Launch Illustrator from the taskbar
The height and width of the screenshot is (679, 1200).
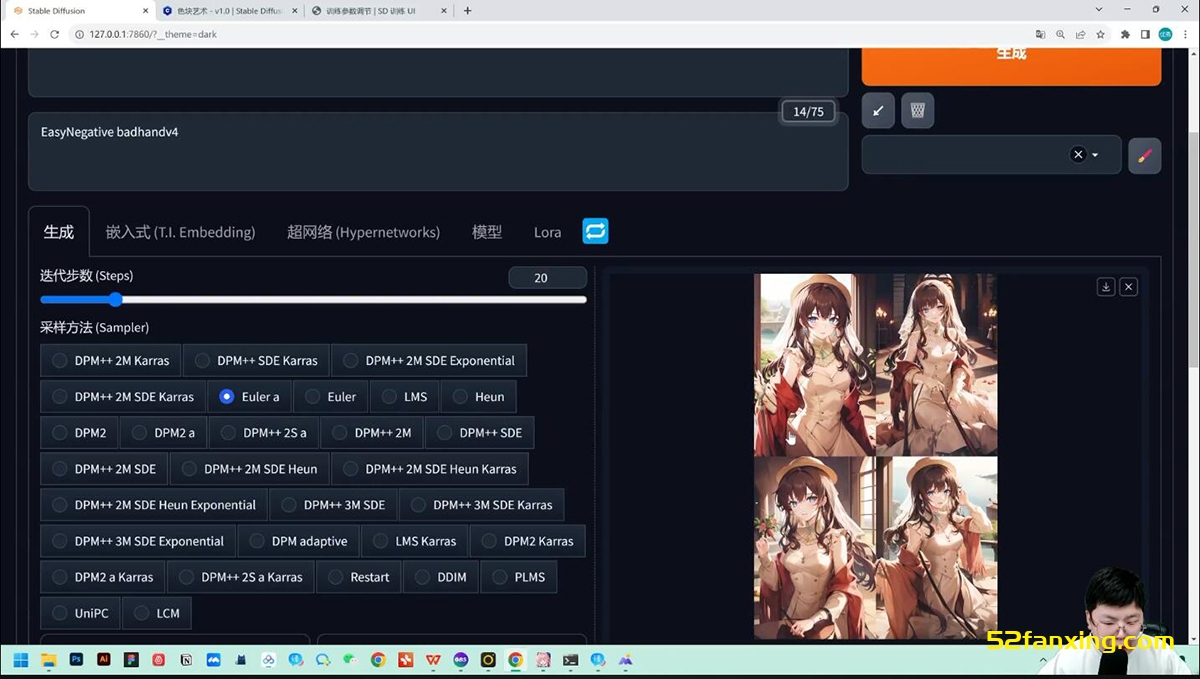pos(103,660)
